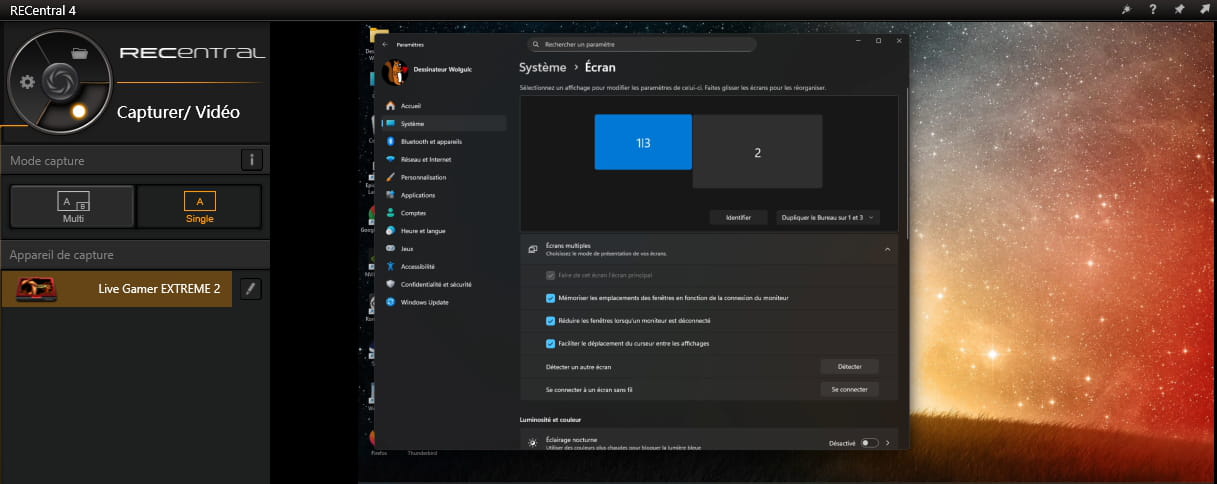Image resolution: width=1217 pixels, height=484 pixels.
Task: Select the orange Capture/Video dot in the dial
Action: (80, 110)
